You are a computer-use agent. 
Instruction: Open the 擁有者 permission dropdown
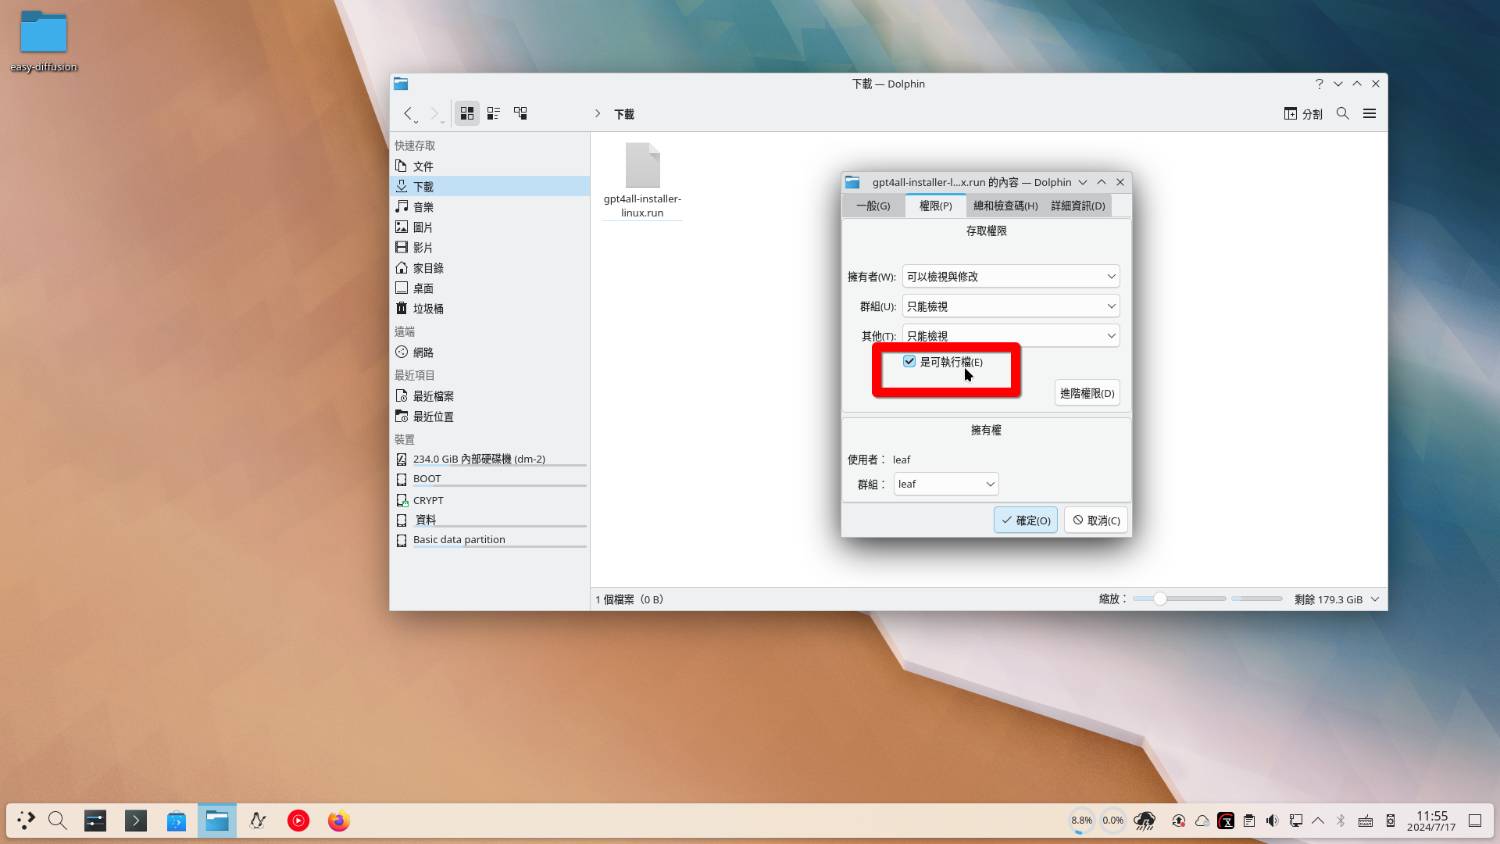click(x=1010, y=276)
